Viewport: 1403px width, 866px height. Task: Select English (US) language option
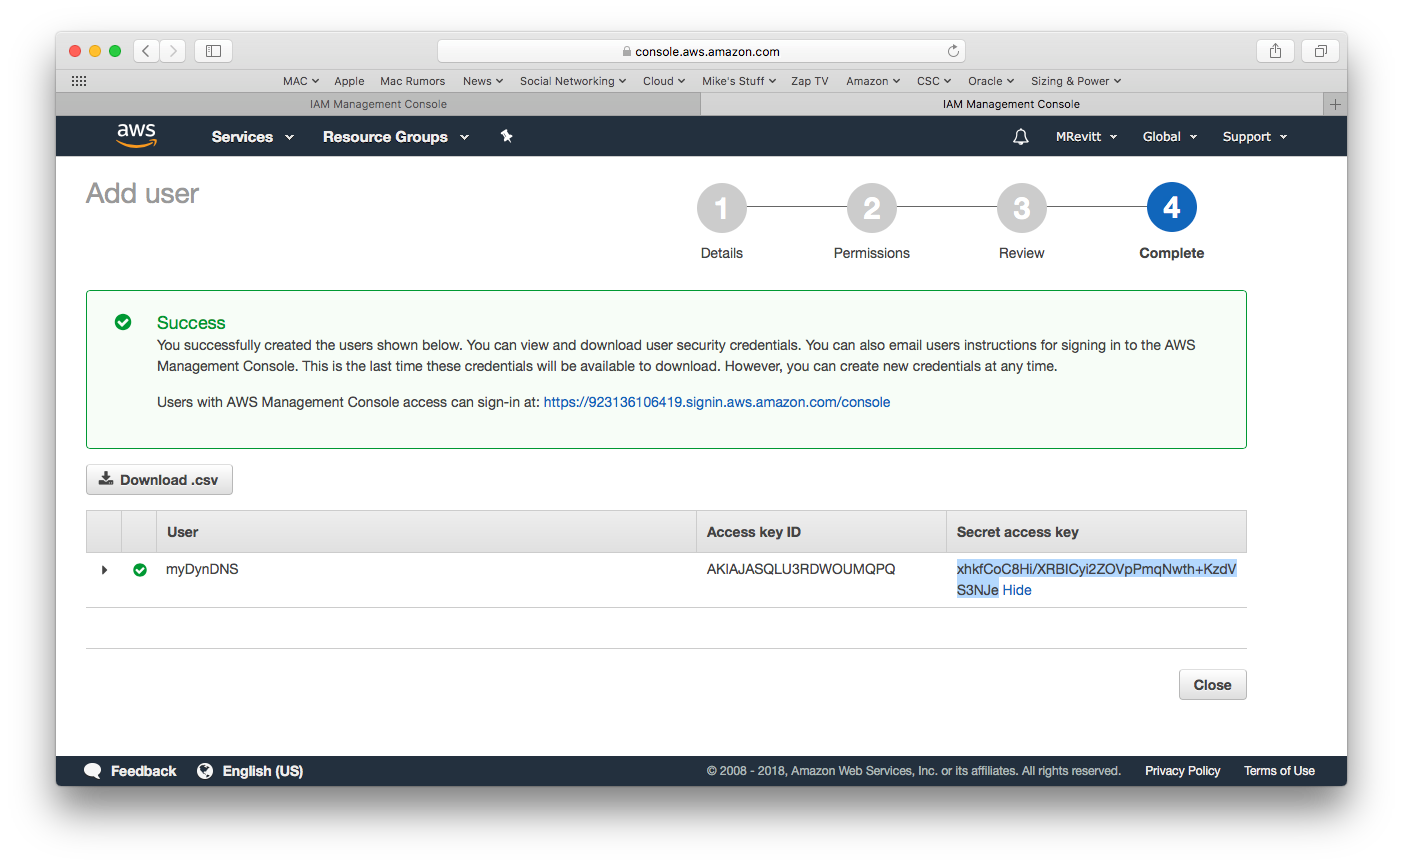262,771
